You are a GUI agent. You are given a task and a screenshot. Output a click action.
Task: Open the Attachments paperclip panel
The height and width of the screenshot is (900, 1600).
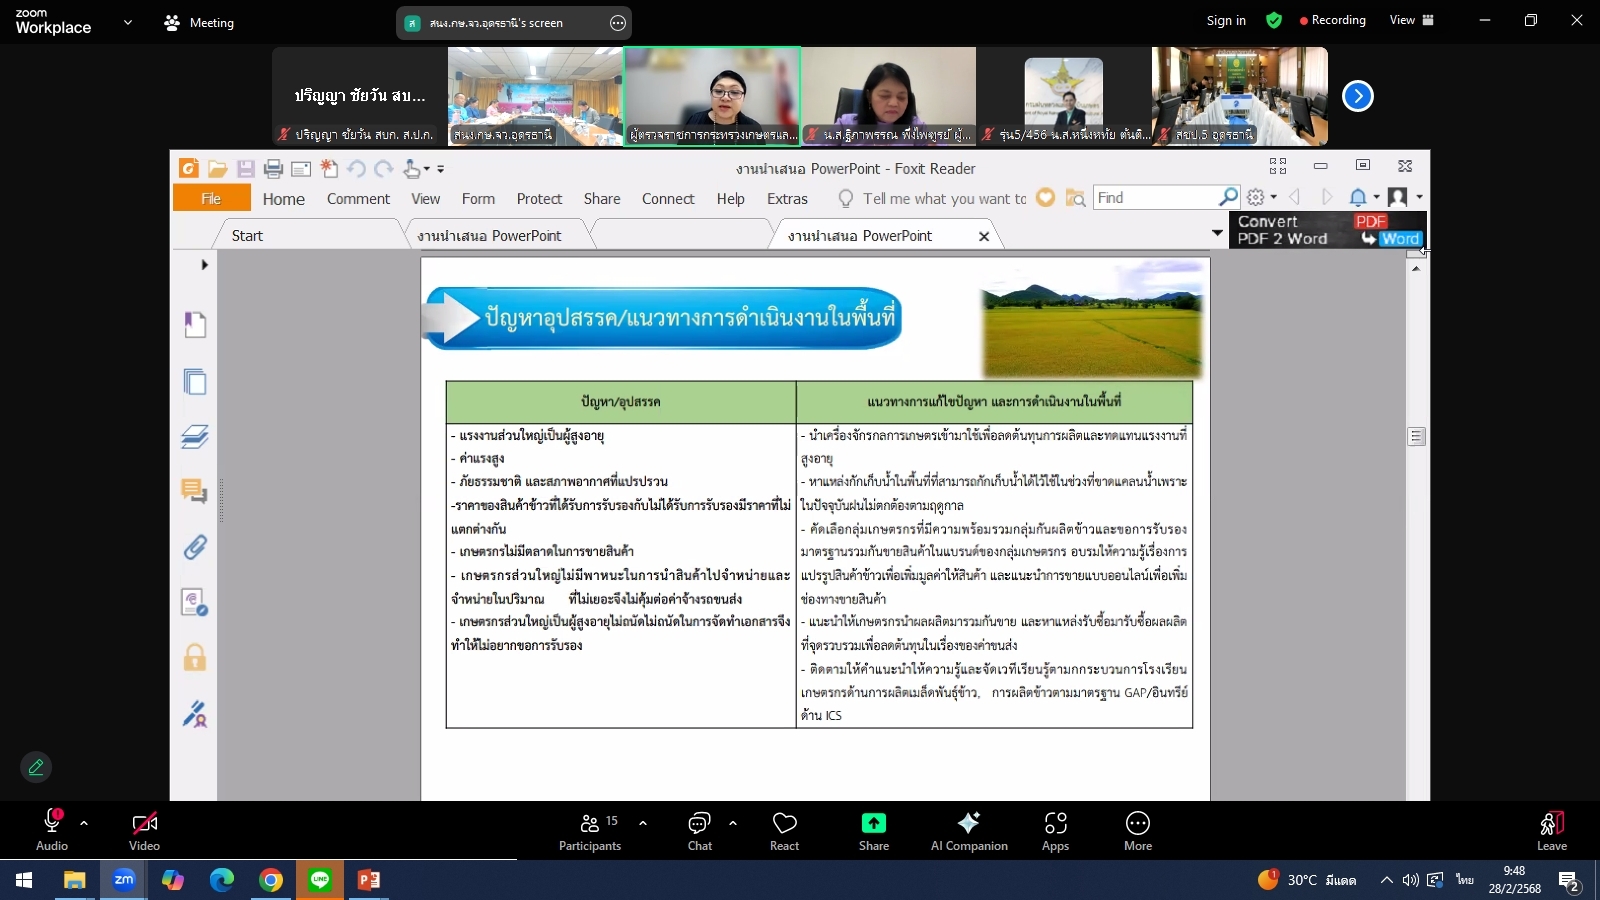coord(195,547)
